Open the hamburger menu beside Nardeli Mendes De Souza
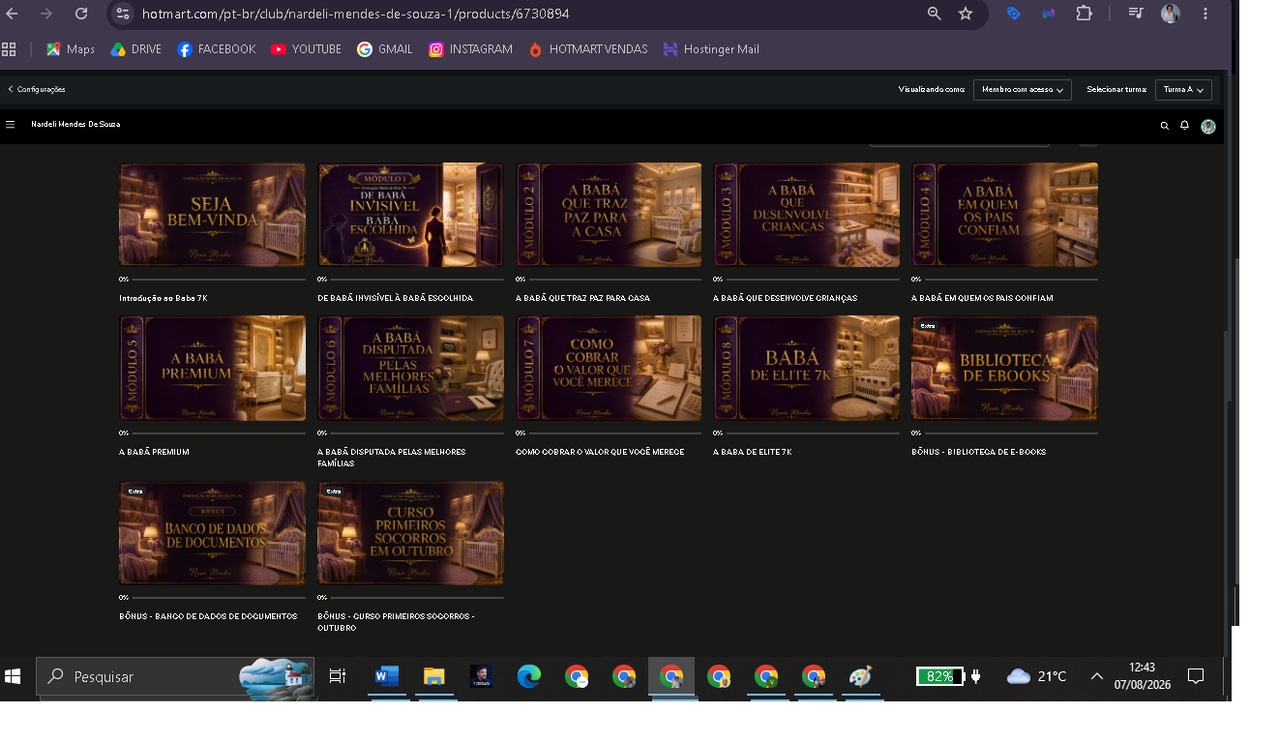Screen dimensions: 1280x743 (x=10, y=125)
